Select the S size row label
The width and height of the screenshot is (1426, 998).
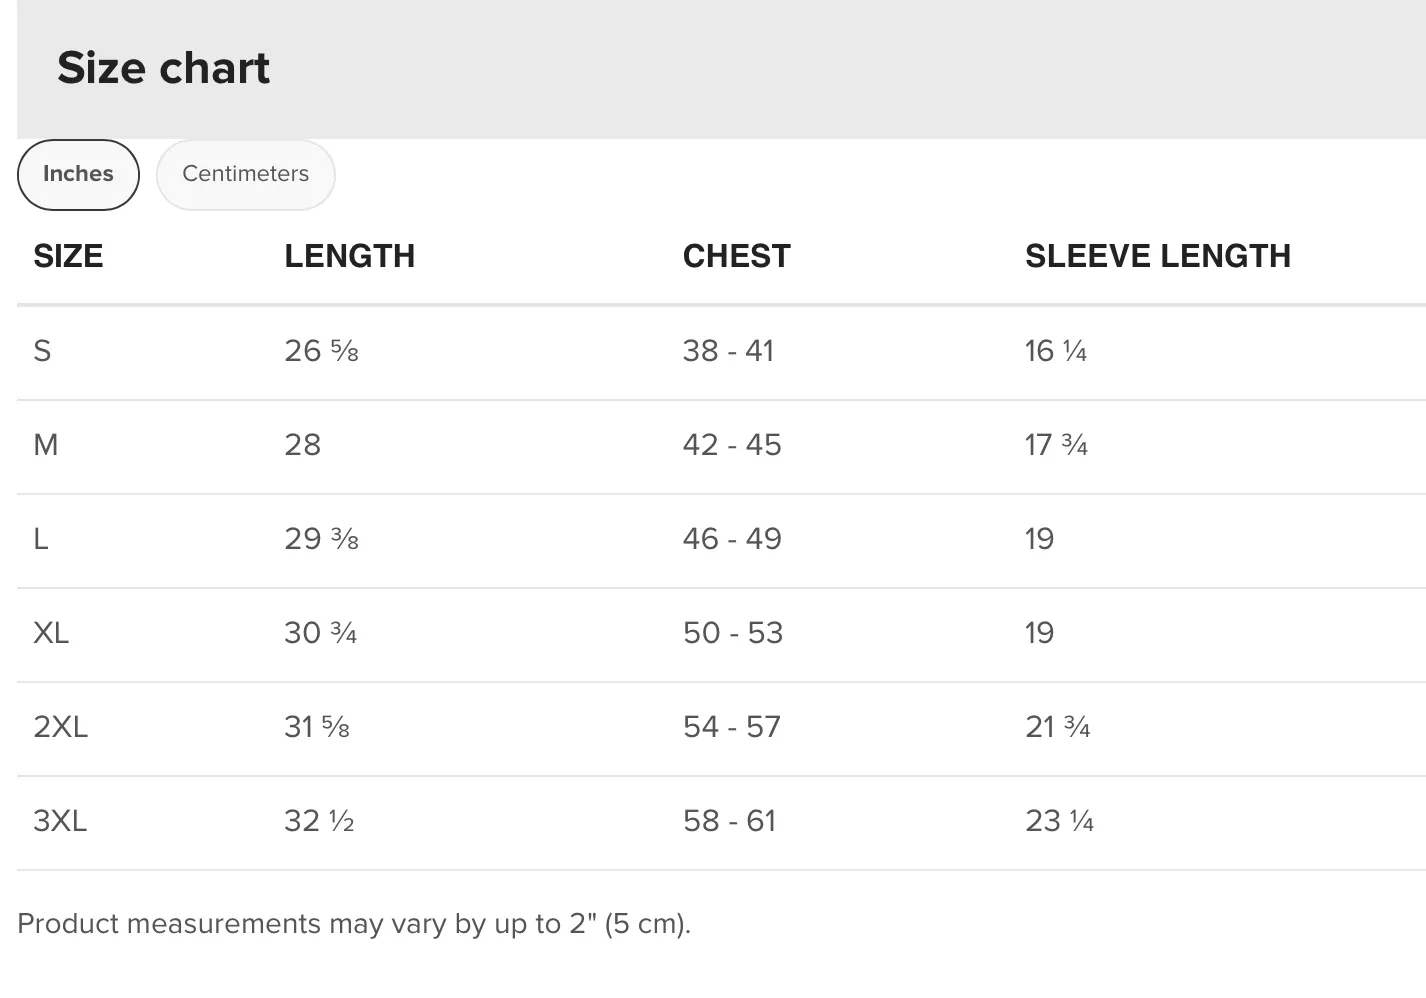click(x=42, y=351)
